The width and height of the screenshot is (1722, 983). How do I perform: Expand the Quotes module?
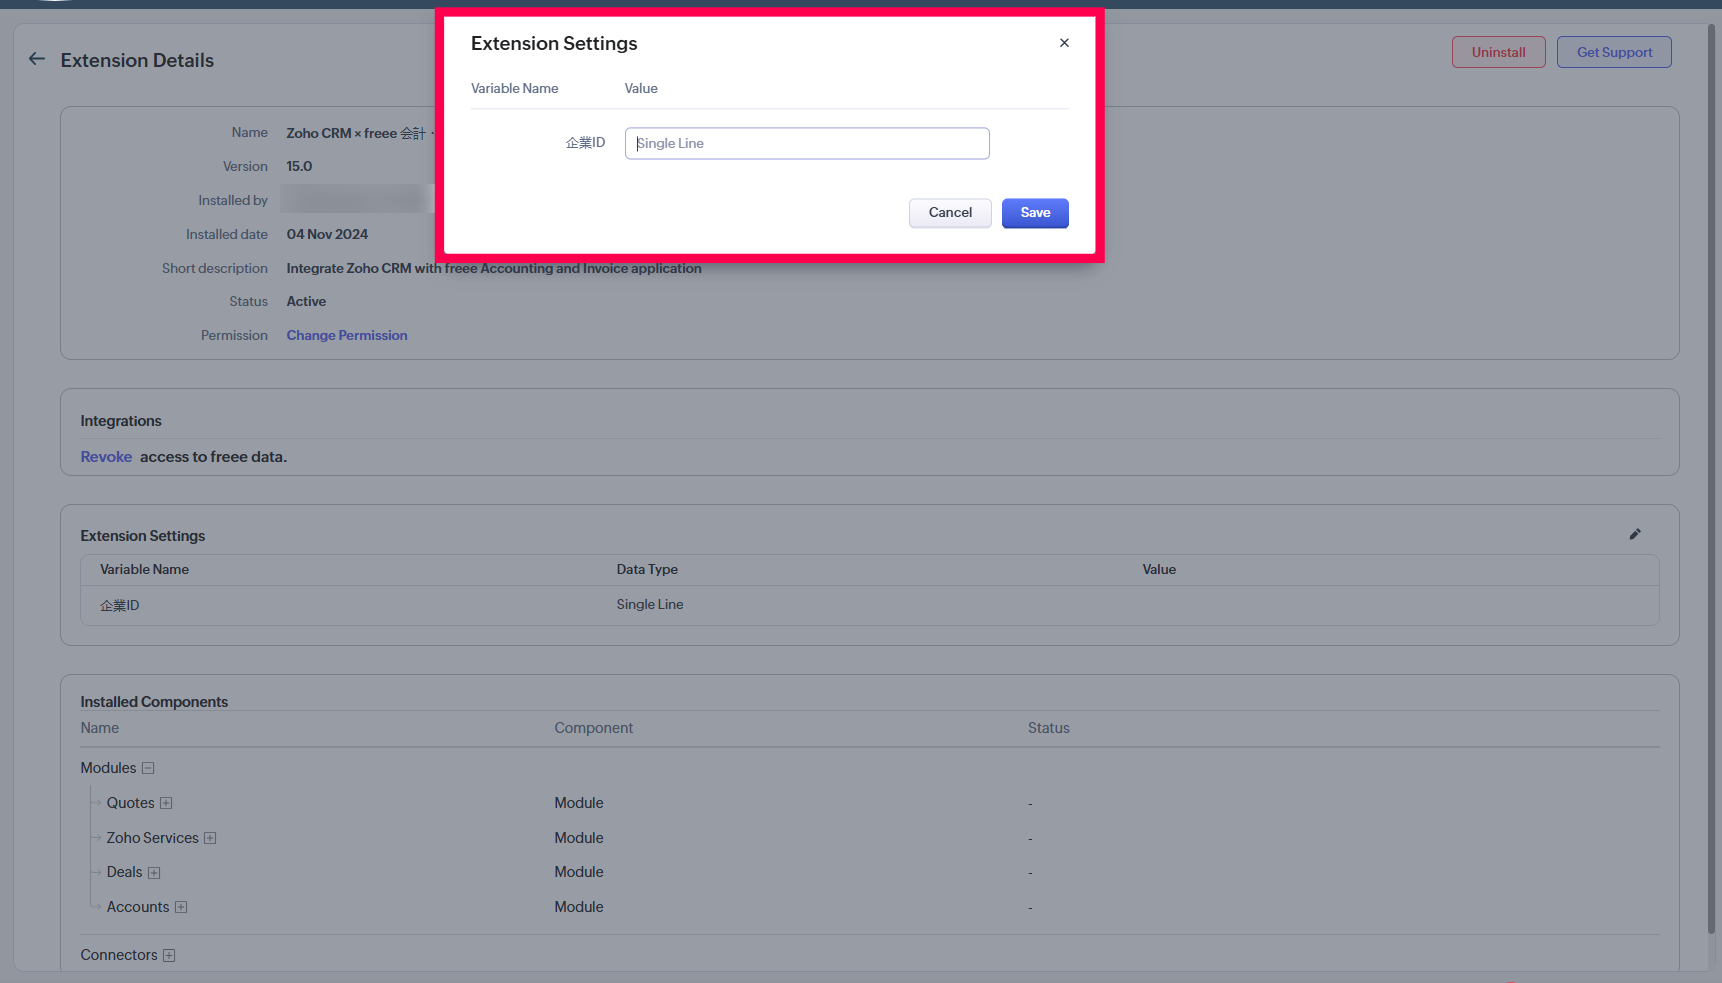(166, 803)
